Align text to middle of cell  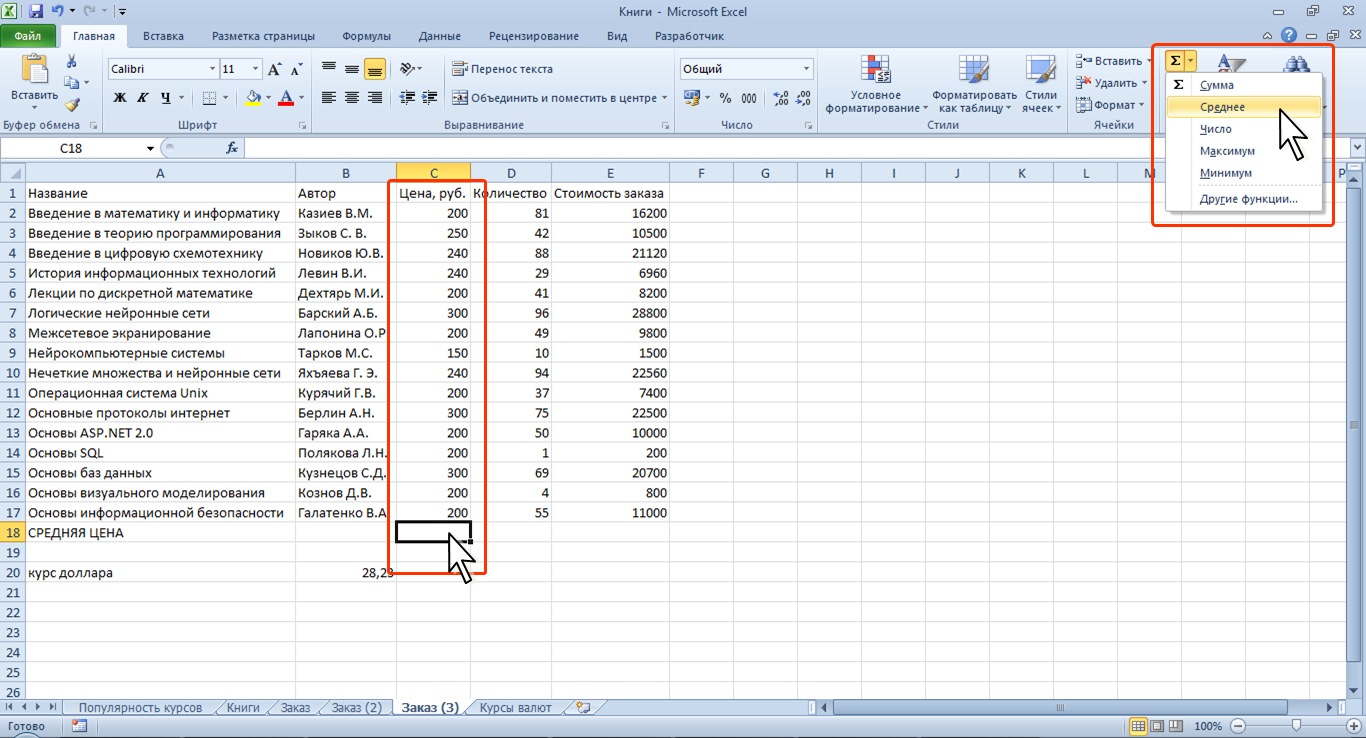(x=351, y=69)
